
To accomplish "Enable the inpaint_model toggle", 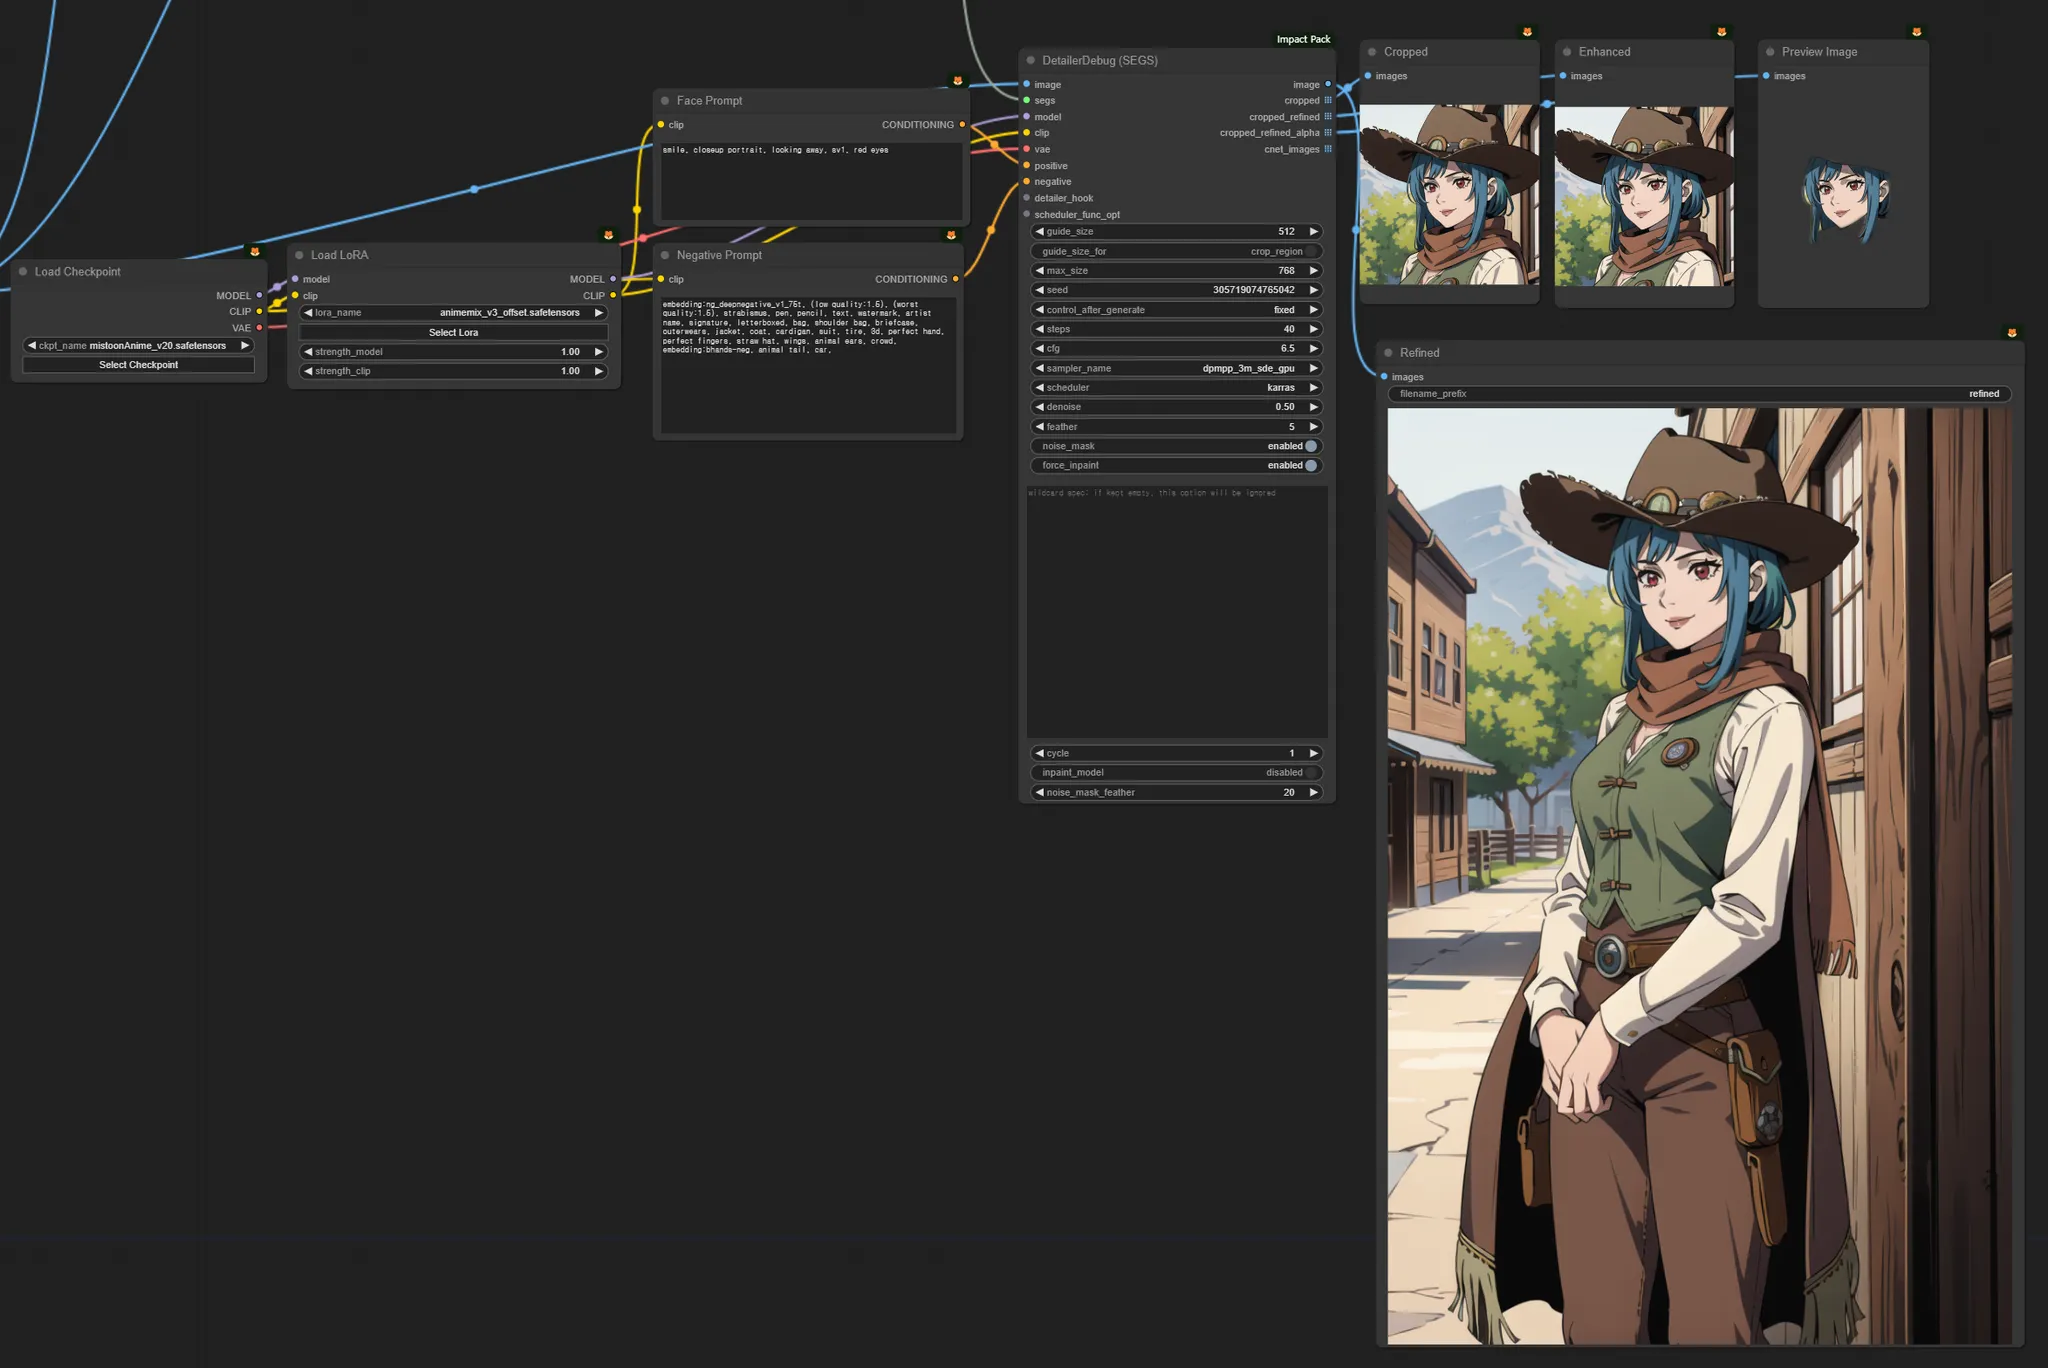I will tap(1311, 773).
